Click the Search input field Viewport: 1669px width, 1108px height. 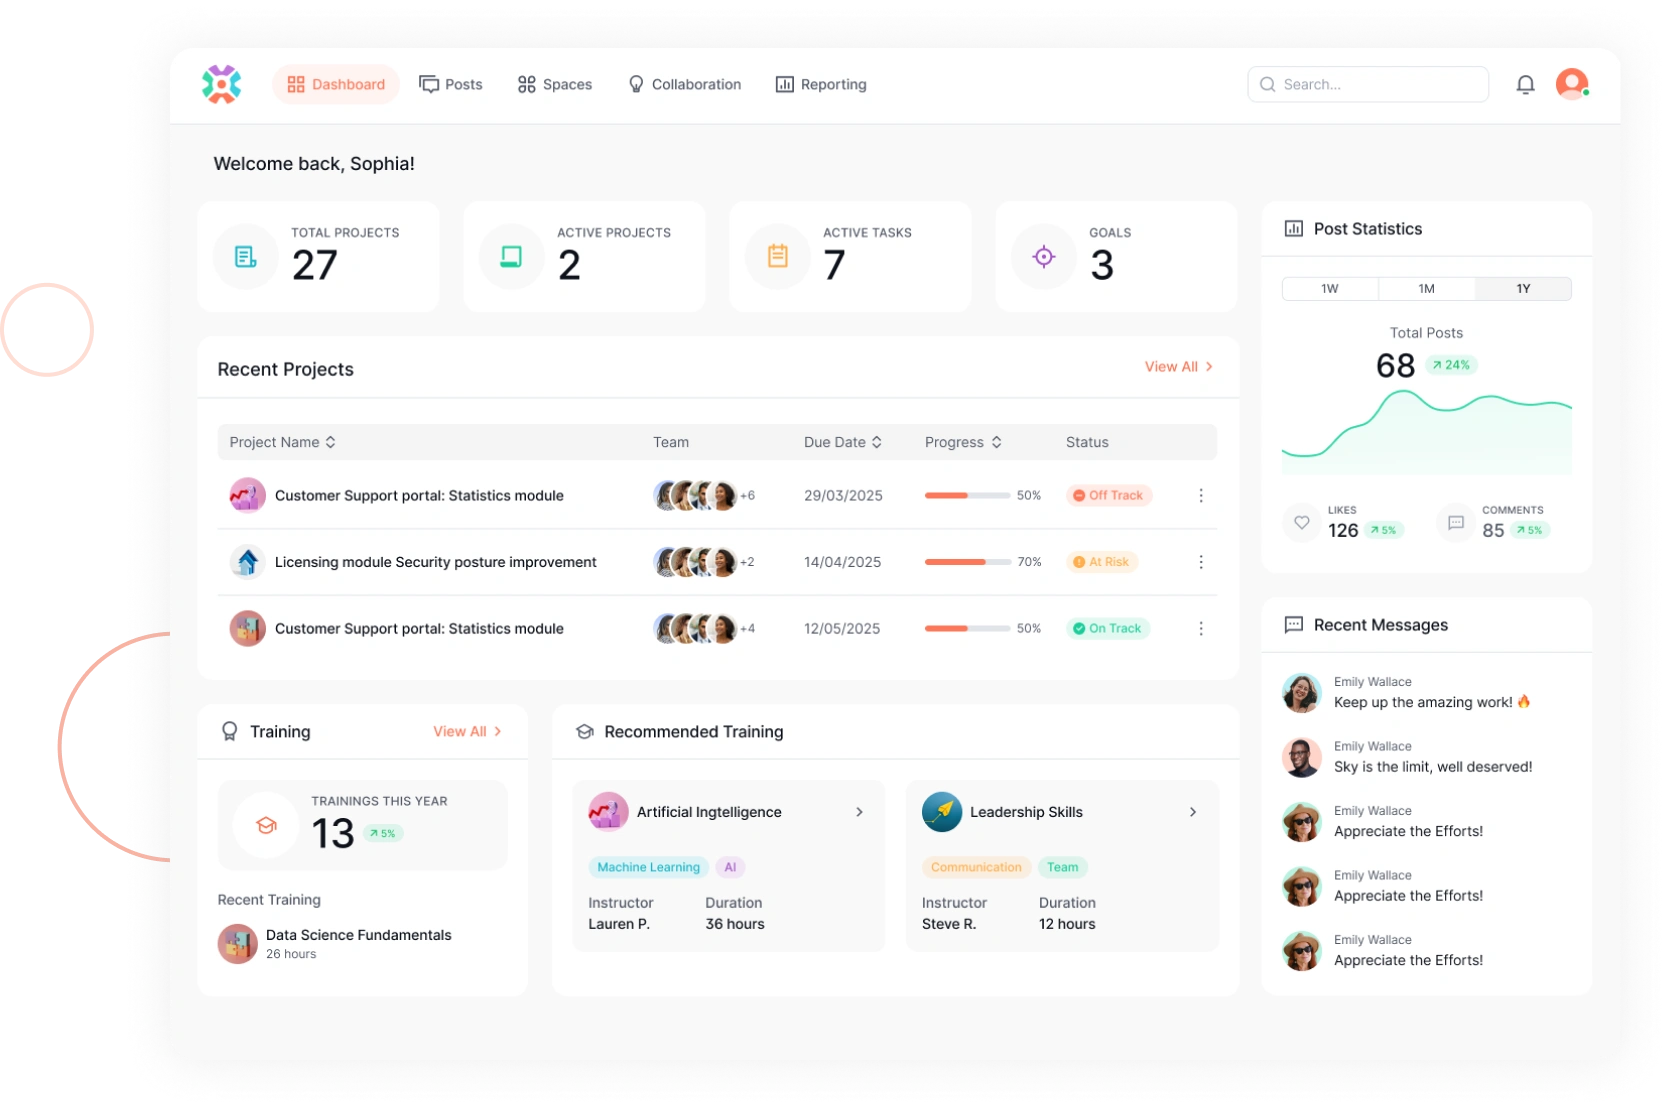[1368, 85]
